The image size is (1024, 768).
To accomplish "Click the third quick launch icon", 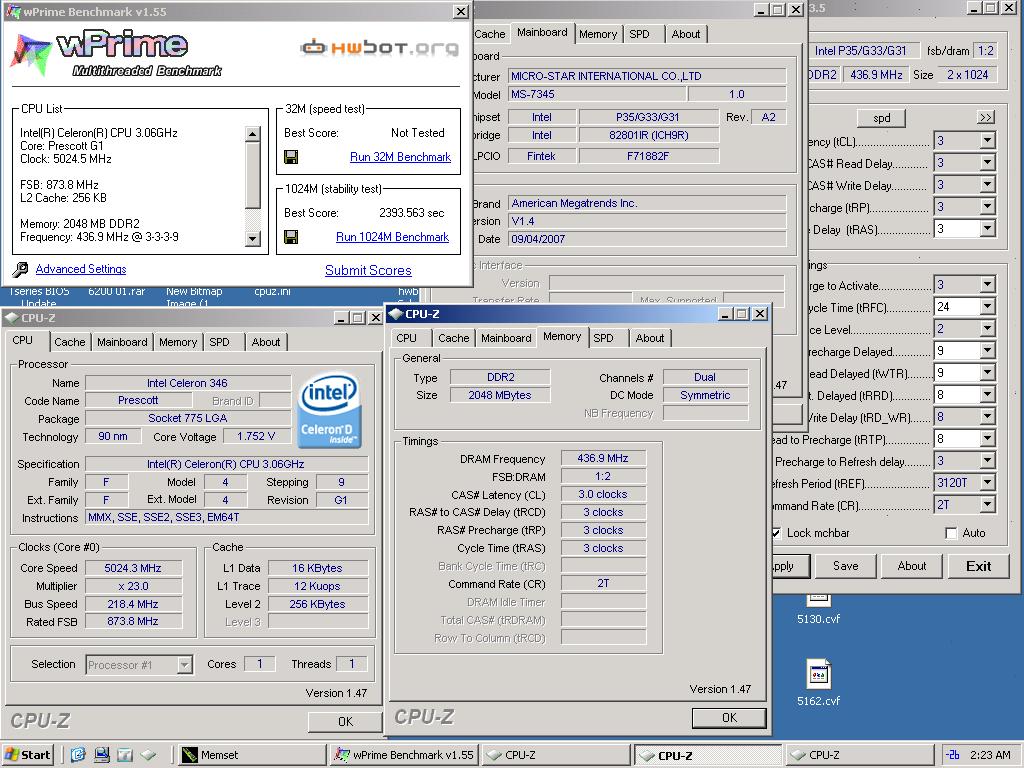I will (x=125, y=755).
